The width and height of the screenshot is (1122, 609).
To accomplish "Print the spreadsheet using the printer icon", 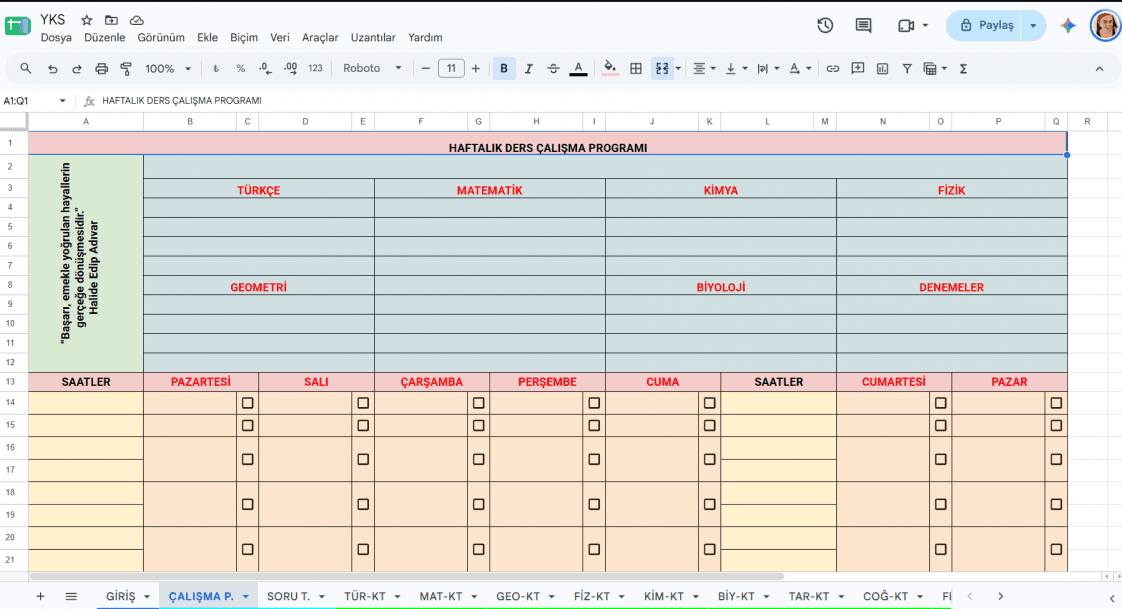I will pyautogui.click(x=102, y=69).
